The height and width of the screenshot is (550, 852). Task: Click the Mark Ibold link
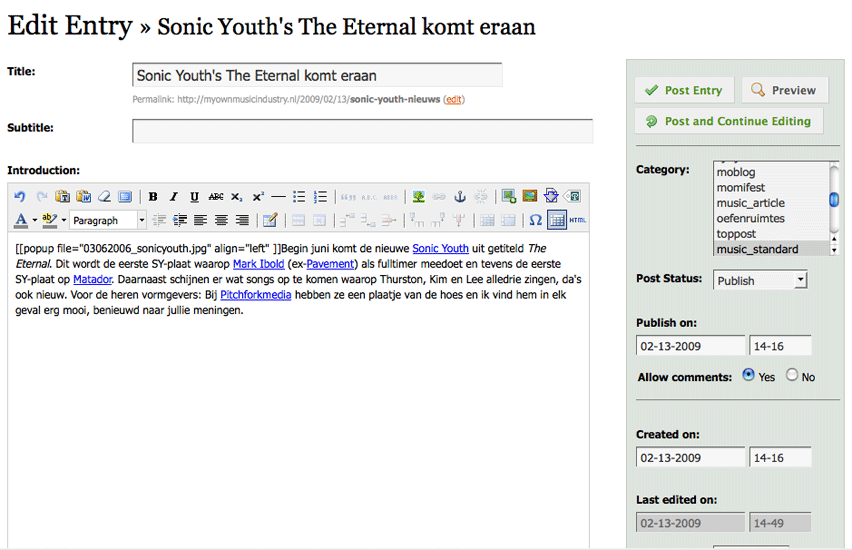point(259,264)
